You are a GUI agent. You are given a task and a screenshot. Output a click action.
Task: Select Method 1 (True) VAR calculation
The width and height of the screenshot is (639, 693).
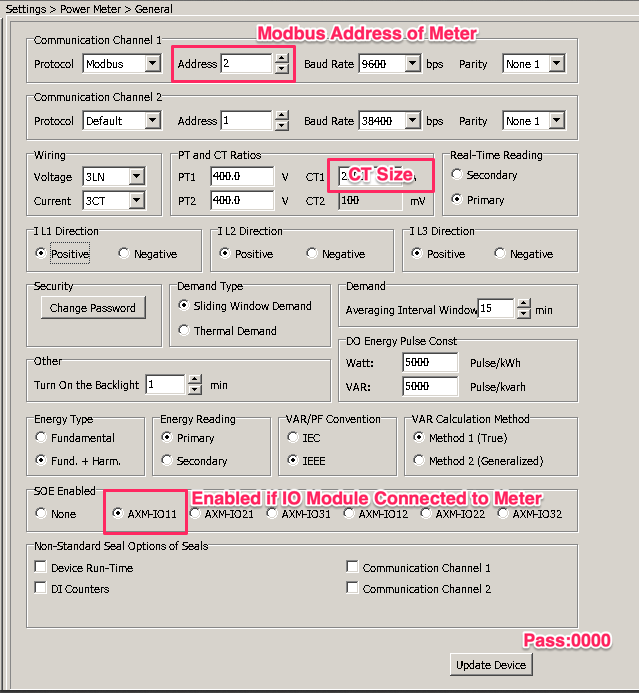[460, 438]
